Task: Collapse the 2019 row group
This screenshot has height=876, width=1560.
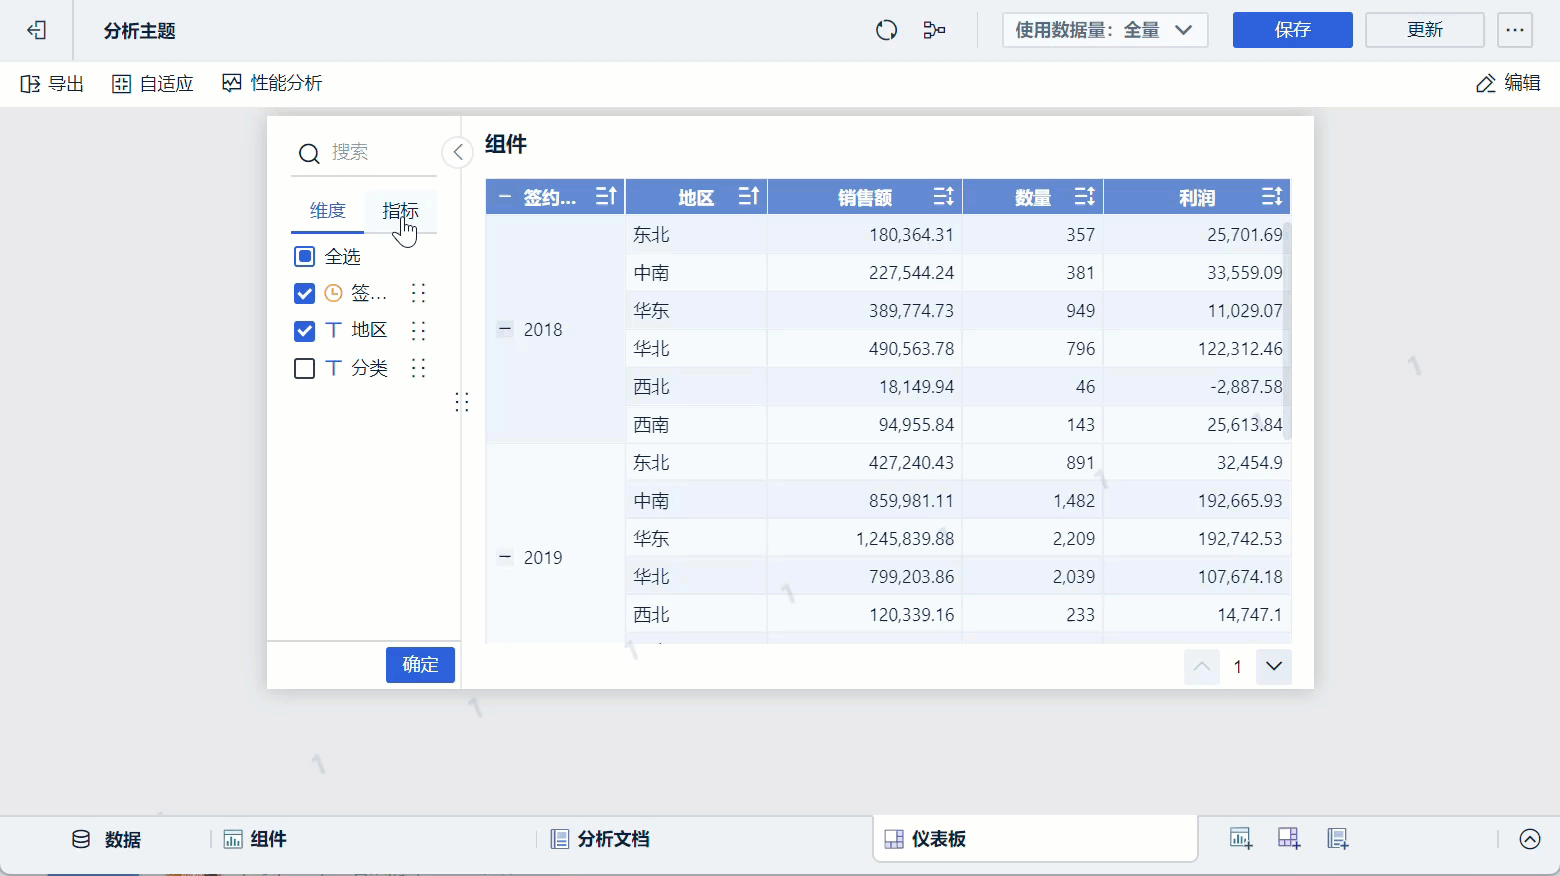Action: [x=505, y=557]
